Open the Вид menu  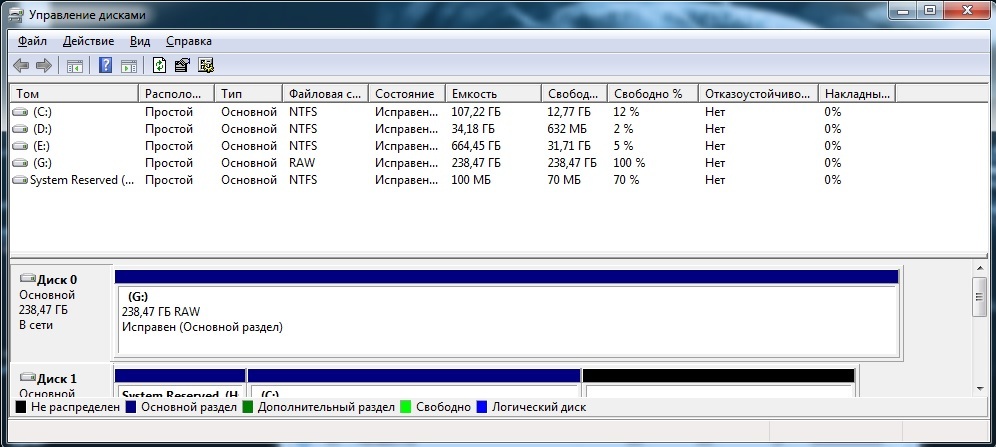pos(140,41)
